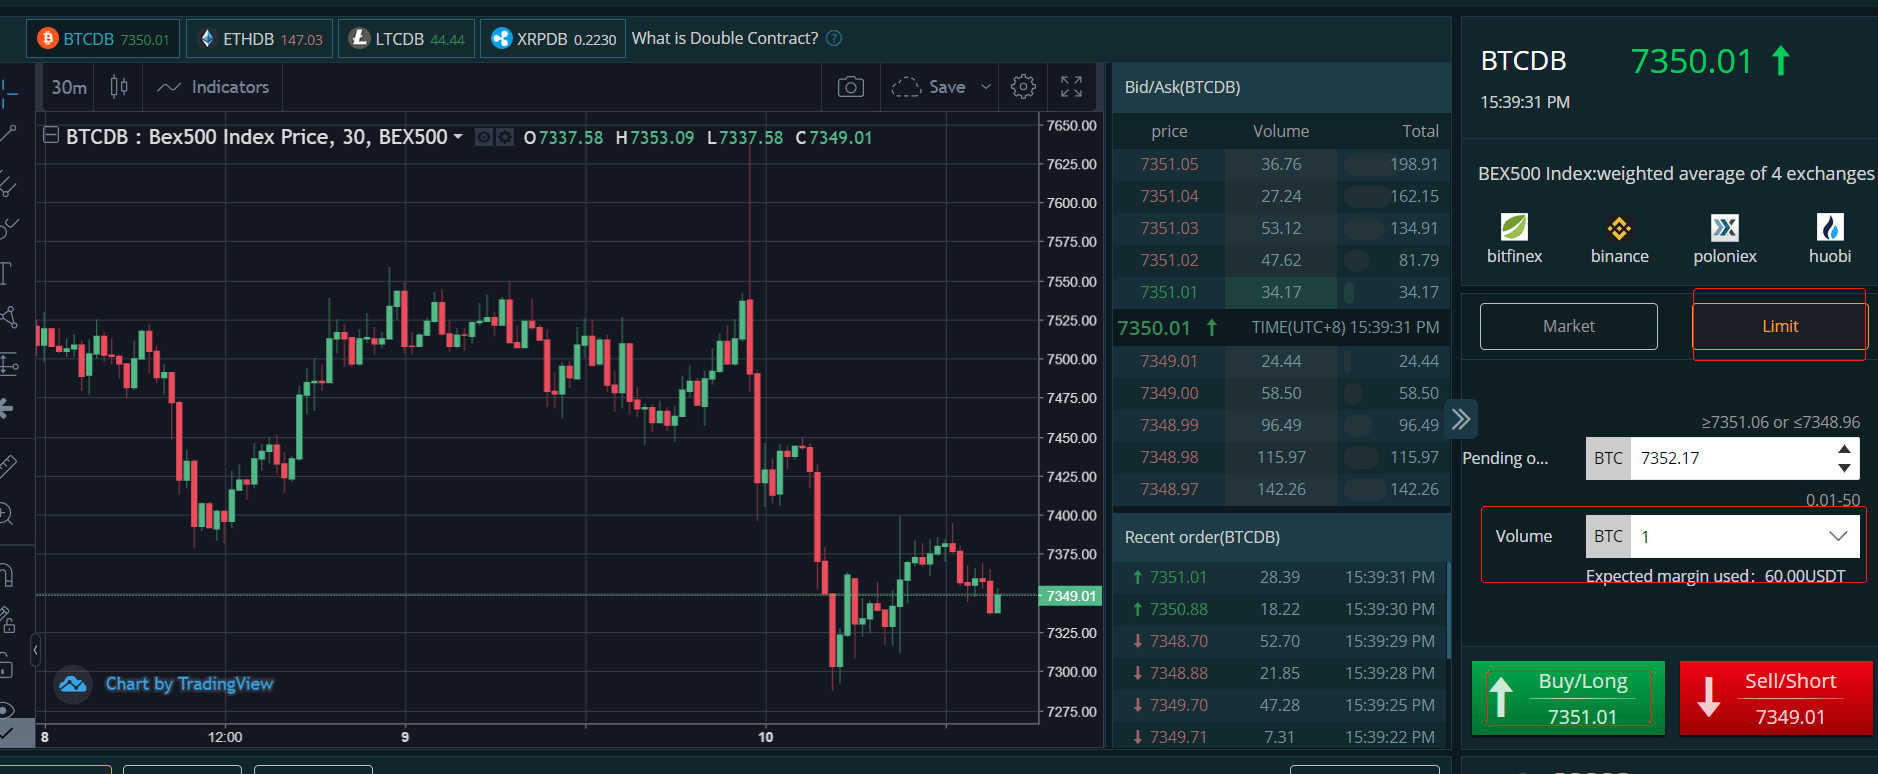Click the pending order price input field
This screenshot has height=774, width=1878.
coord(1732,458)
